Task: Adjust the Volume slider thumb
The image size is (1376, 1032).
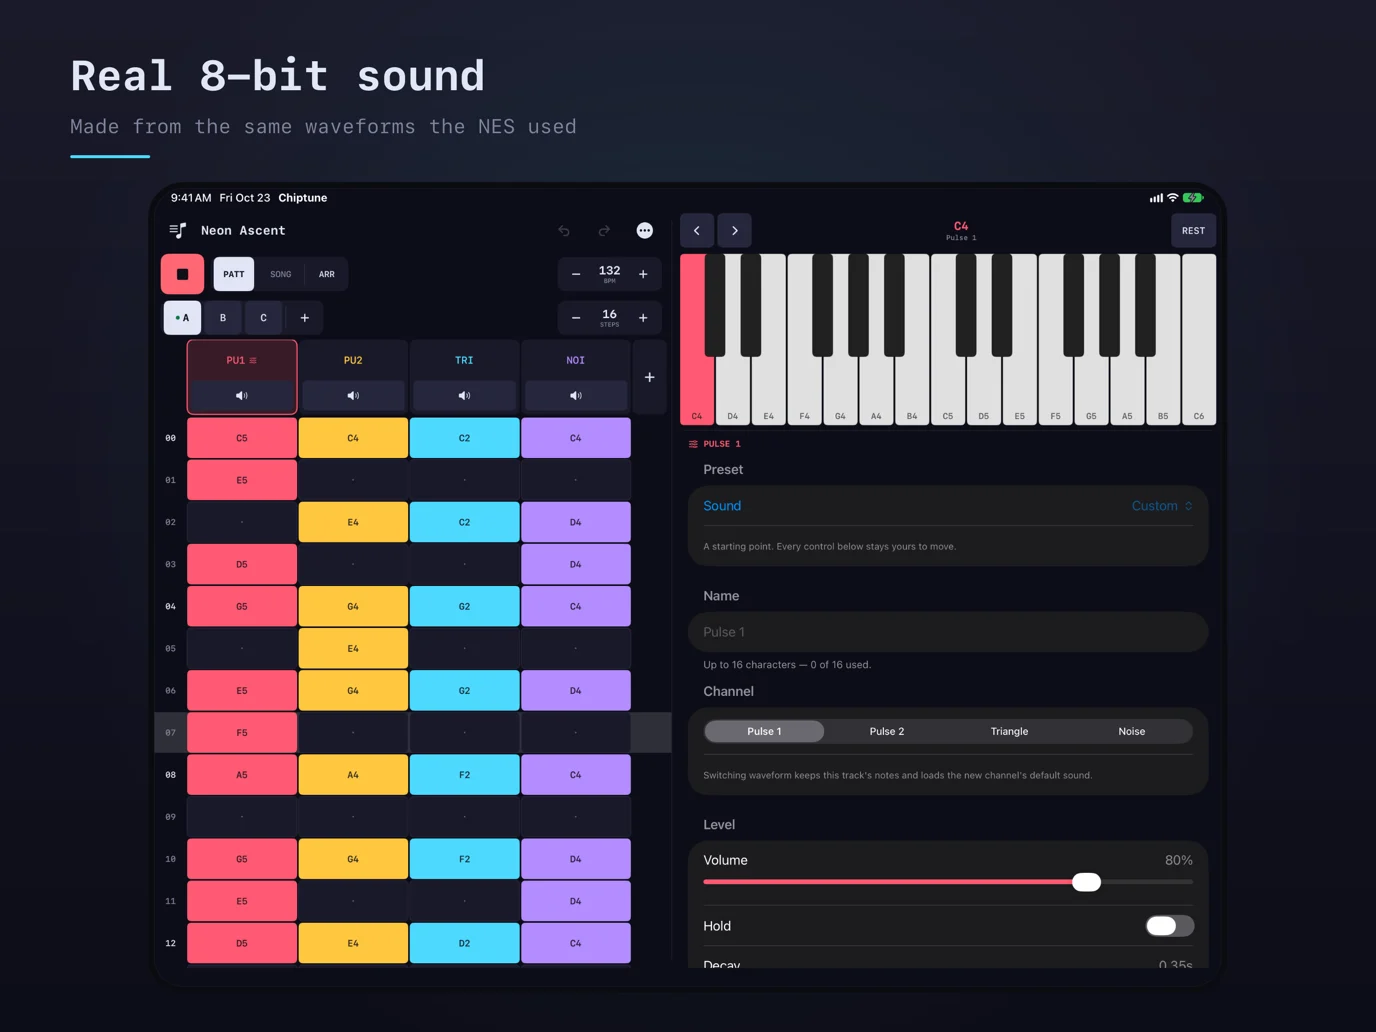Action: 1086,882
